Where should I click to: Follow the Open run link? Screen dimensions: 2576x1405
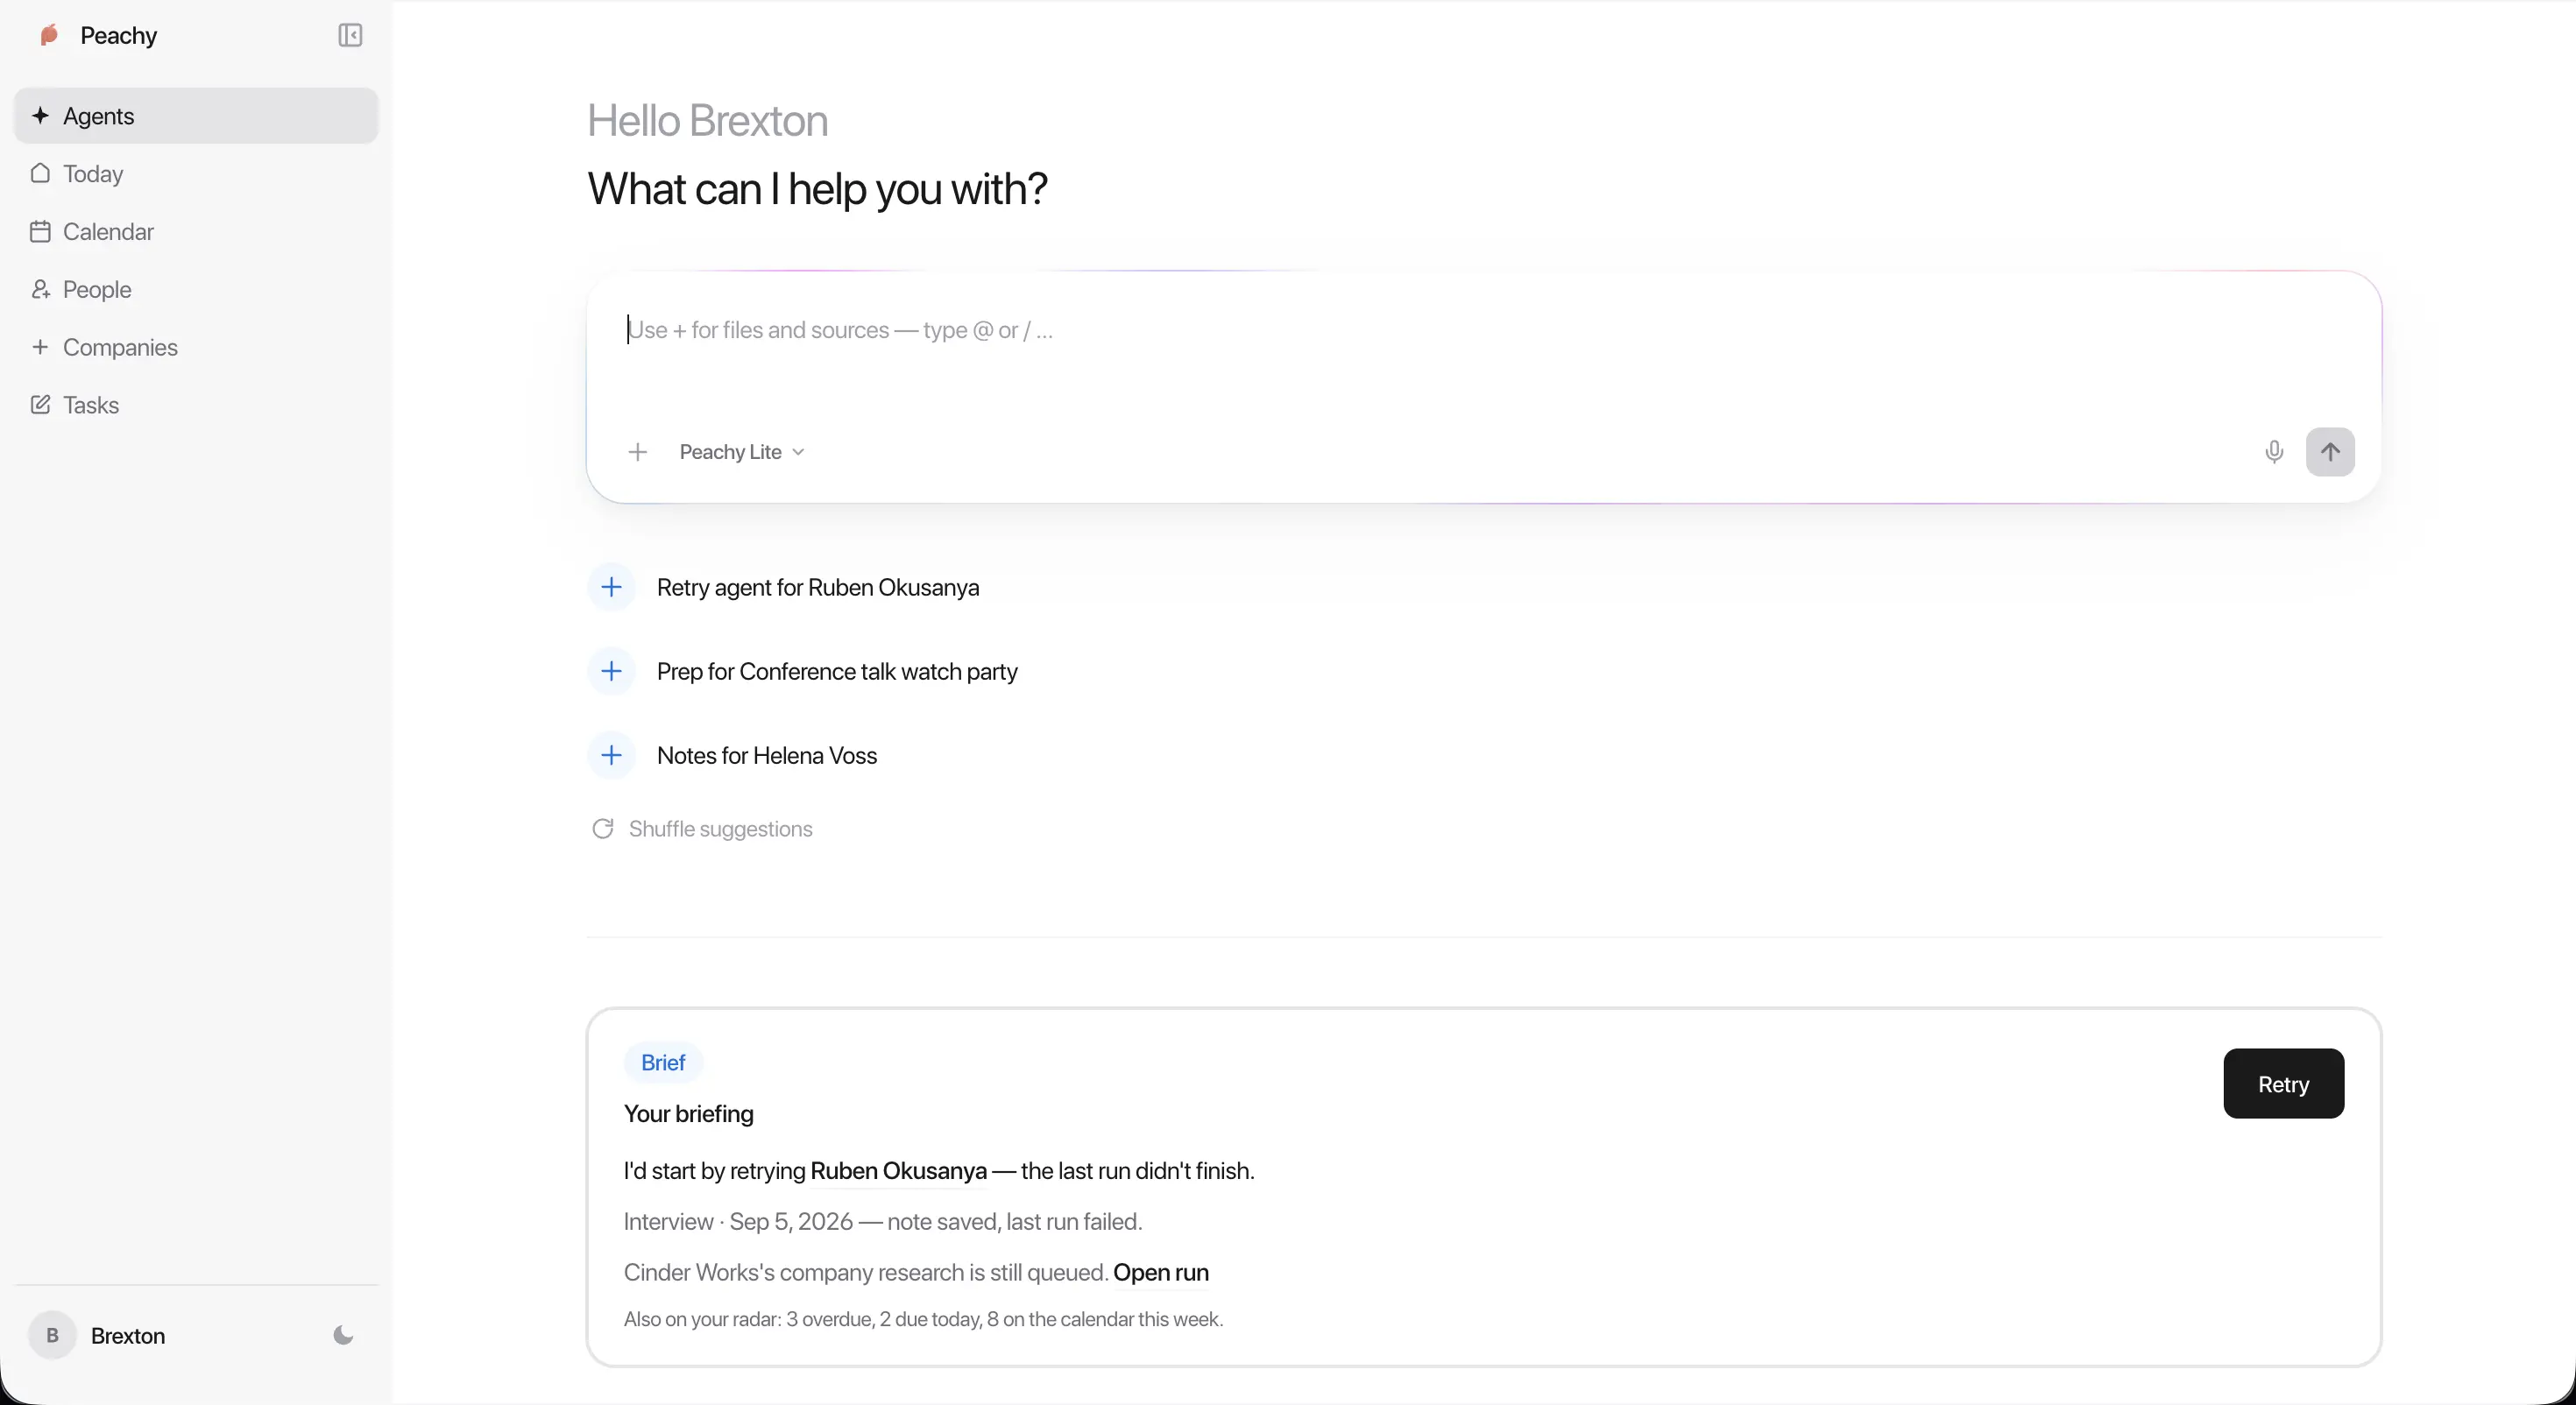(x=1160, y=1272)
